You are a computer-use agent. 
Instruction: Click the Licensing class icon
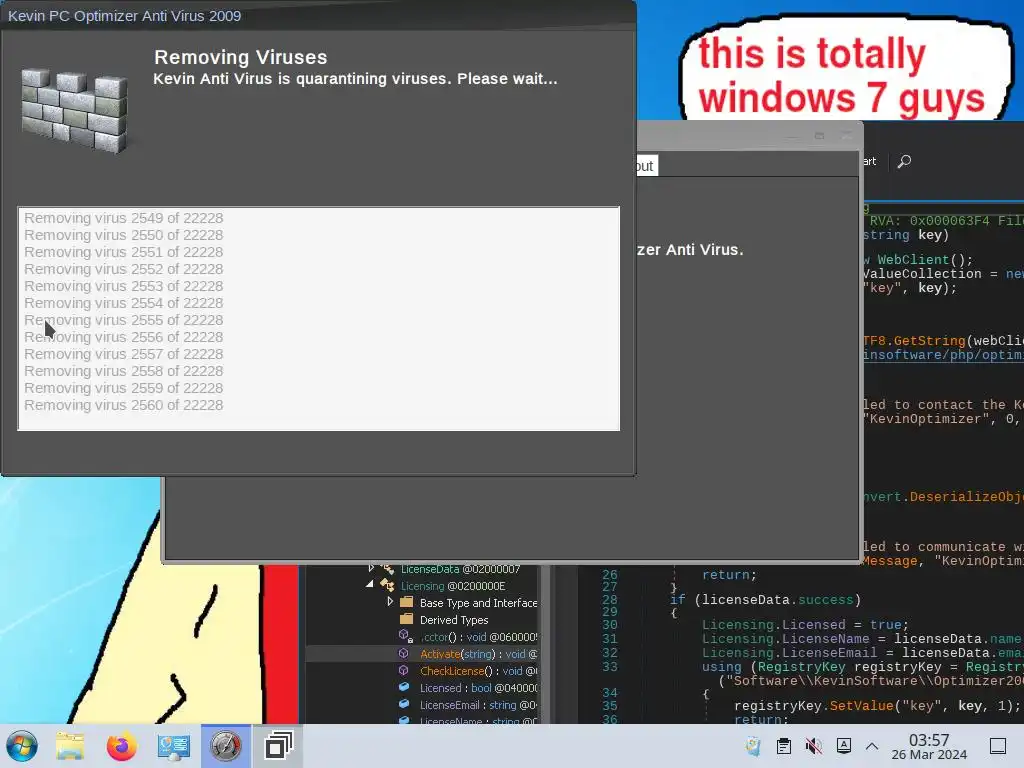pyautogui.click(x=387, y=585)
